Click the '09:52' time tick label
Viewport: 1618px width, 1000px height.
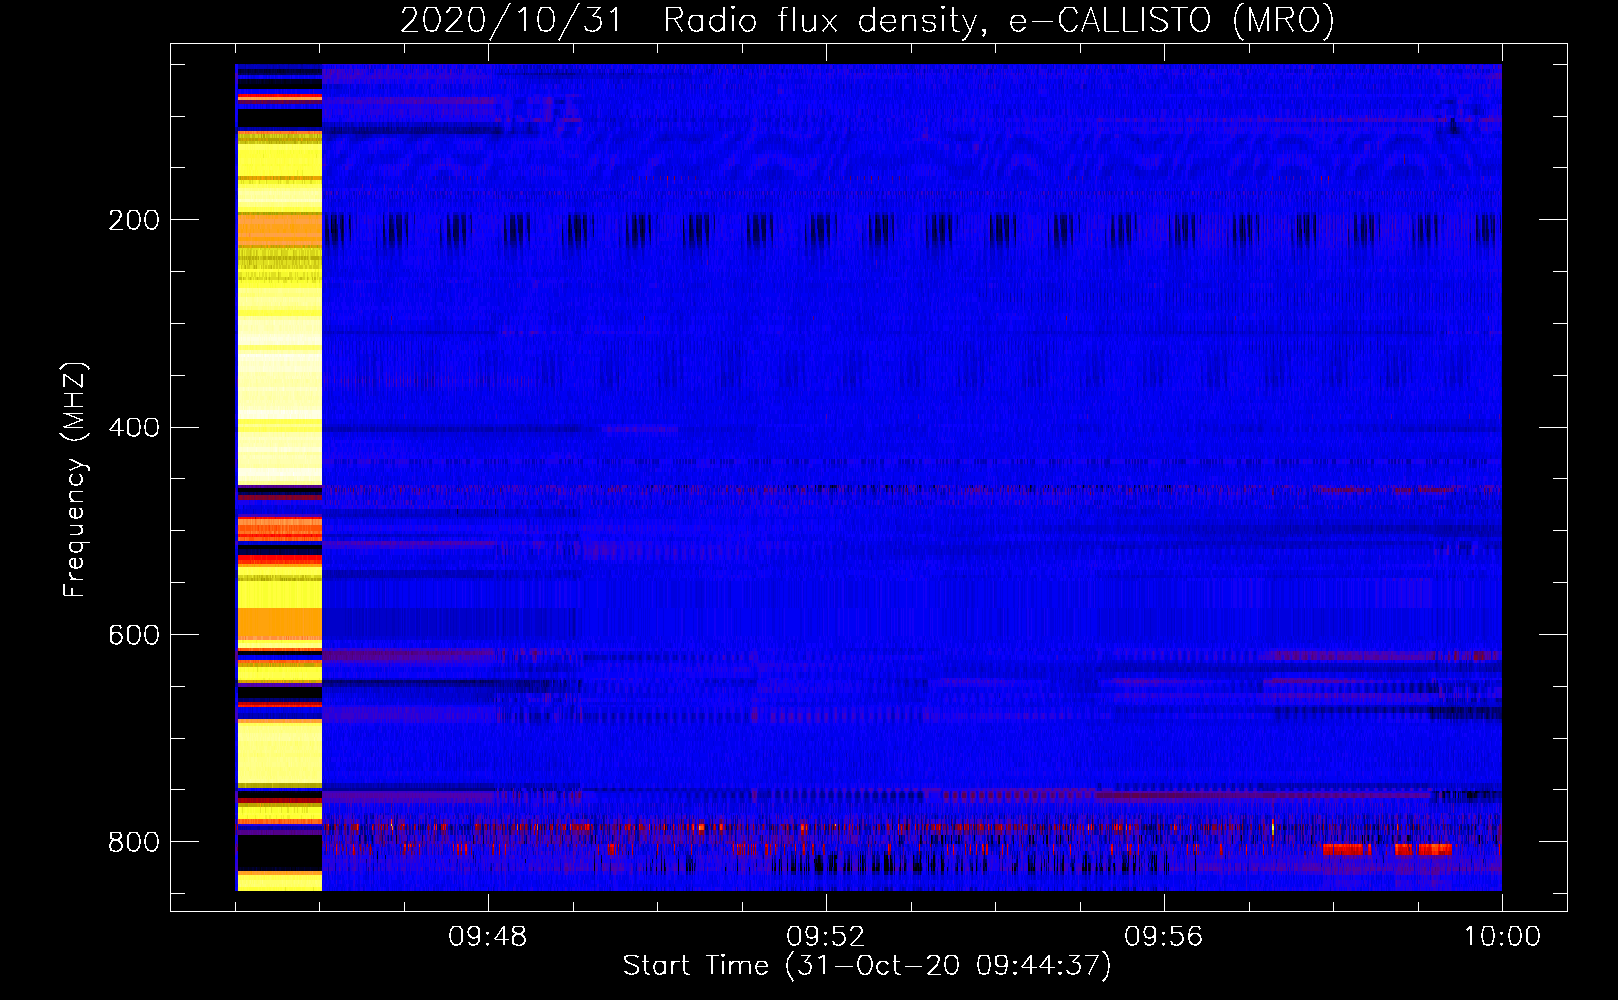pos(826,937)
